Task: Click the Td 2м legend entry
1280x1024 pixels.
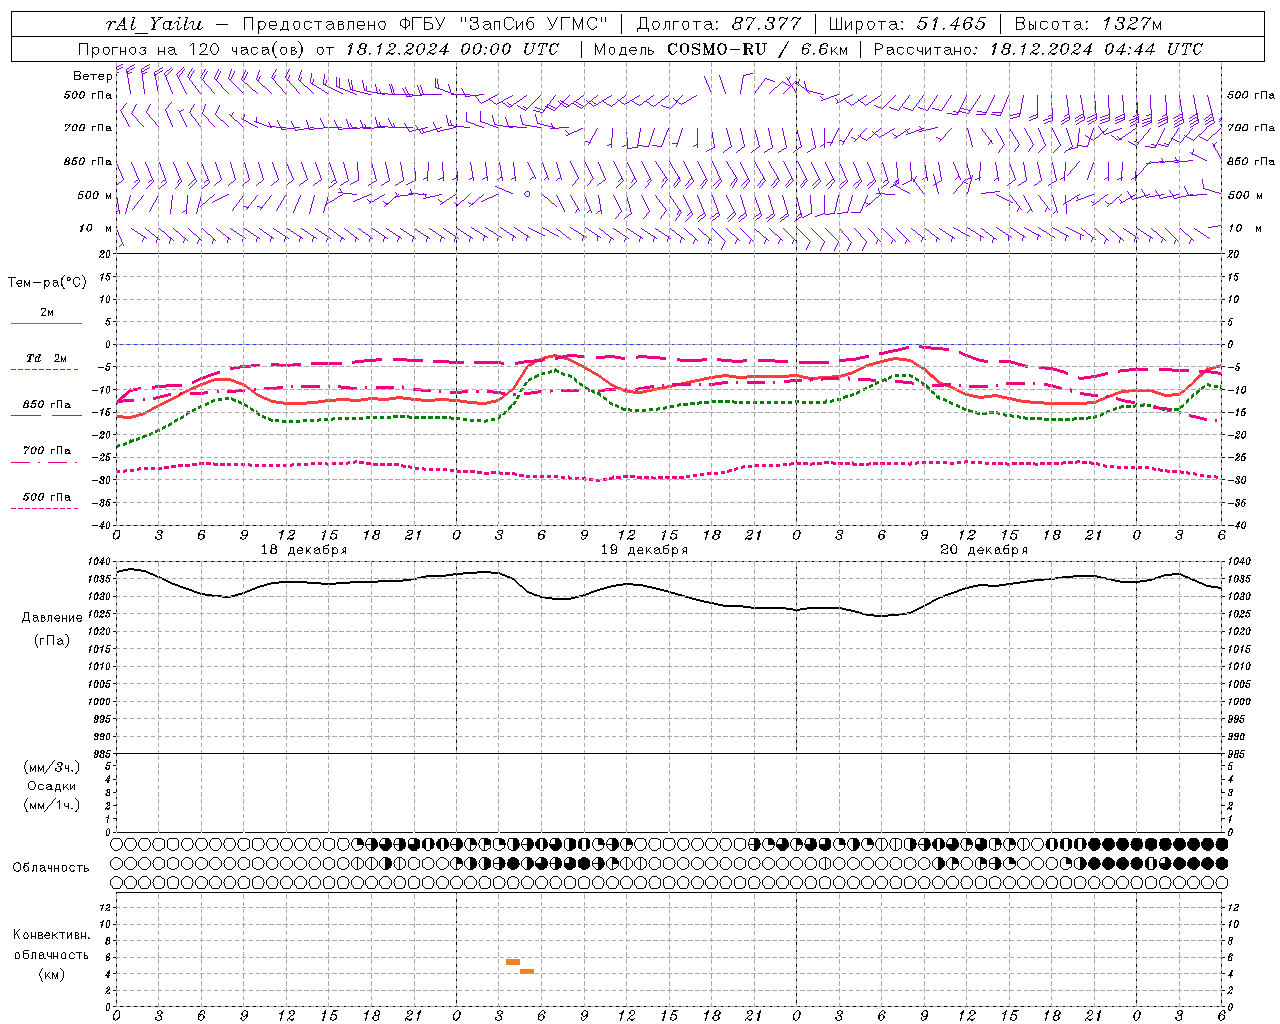Action: (46, 358)
